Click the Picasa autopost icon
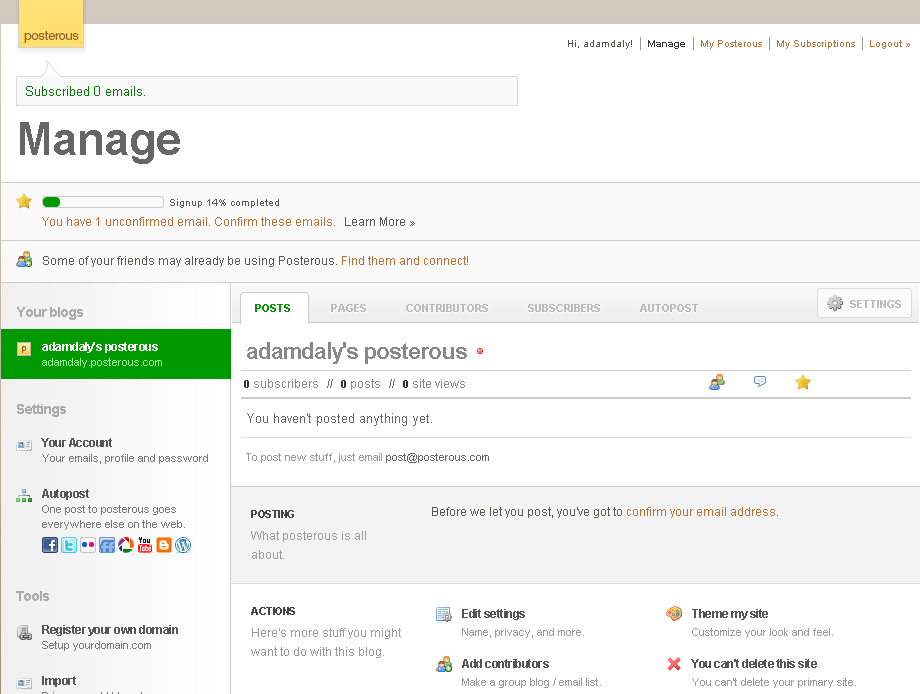 [x=126, y=545]
